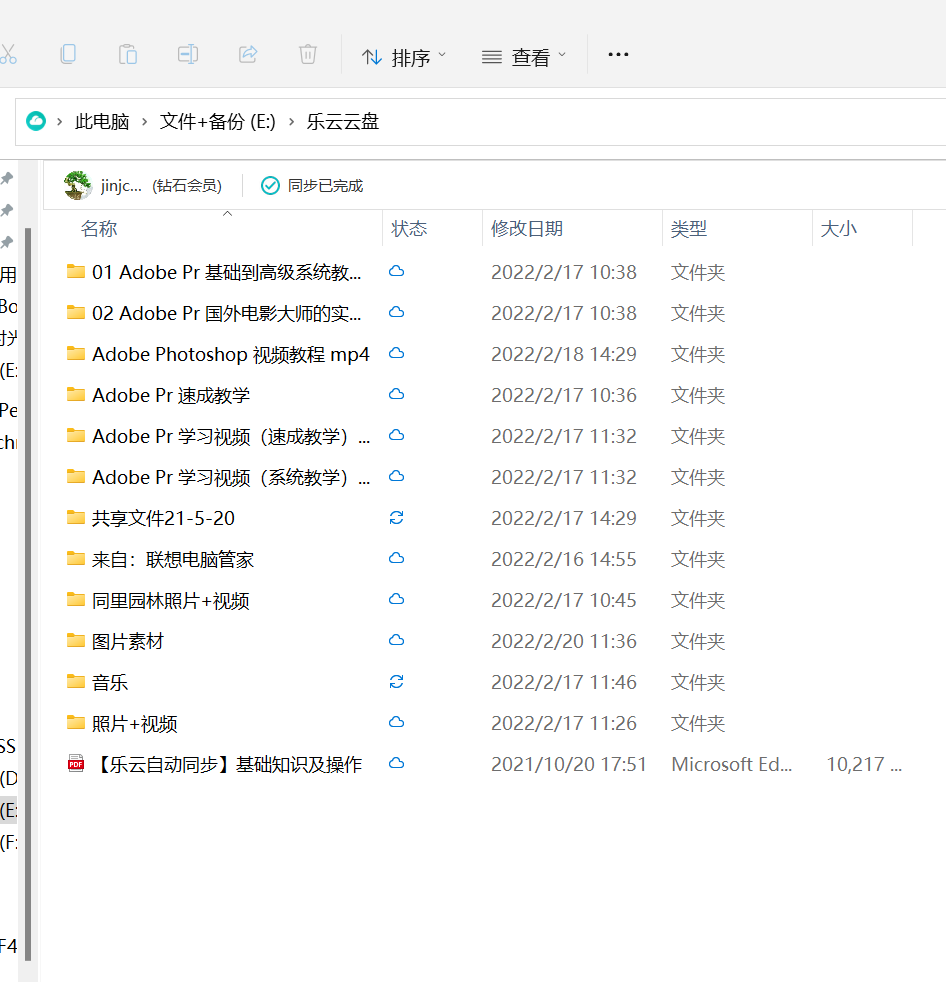Screen dimensions: 946x1008
Task: Click the jinjc... account name
Action: point(121,186)
